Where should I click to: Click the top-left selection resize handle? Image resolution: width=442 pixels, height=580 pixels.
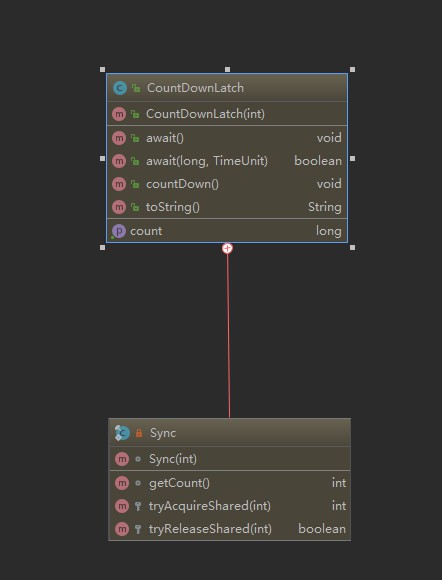(x=102, y=70)
